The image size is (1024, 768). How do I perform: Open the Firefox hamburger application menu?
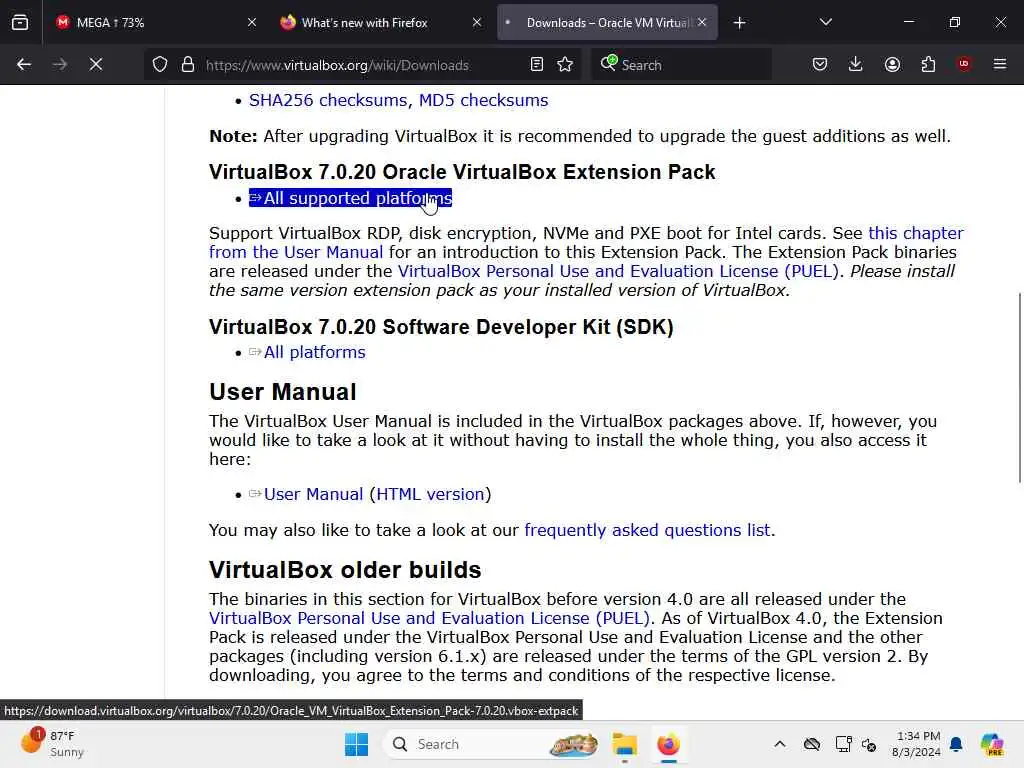point(1000,65)
